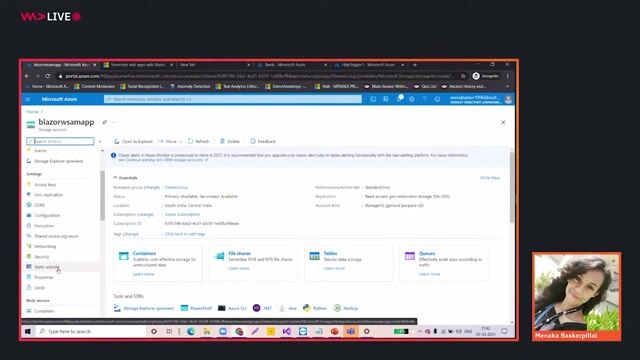Click the Tables card icon
This screenshot has width=640, height=360.
314,256
